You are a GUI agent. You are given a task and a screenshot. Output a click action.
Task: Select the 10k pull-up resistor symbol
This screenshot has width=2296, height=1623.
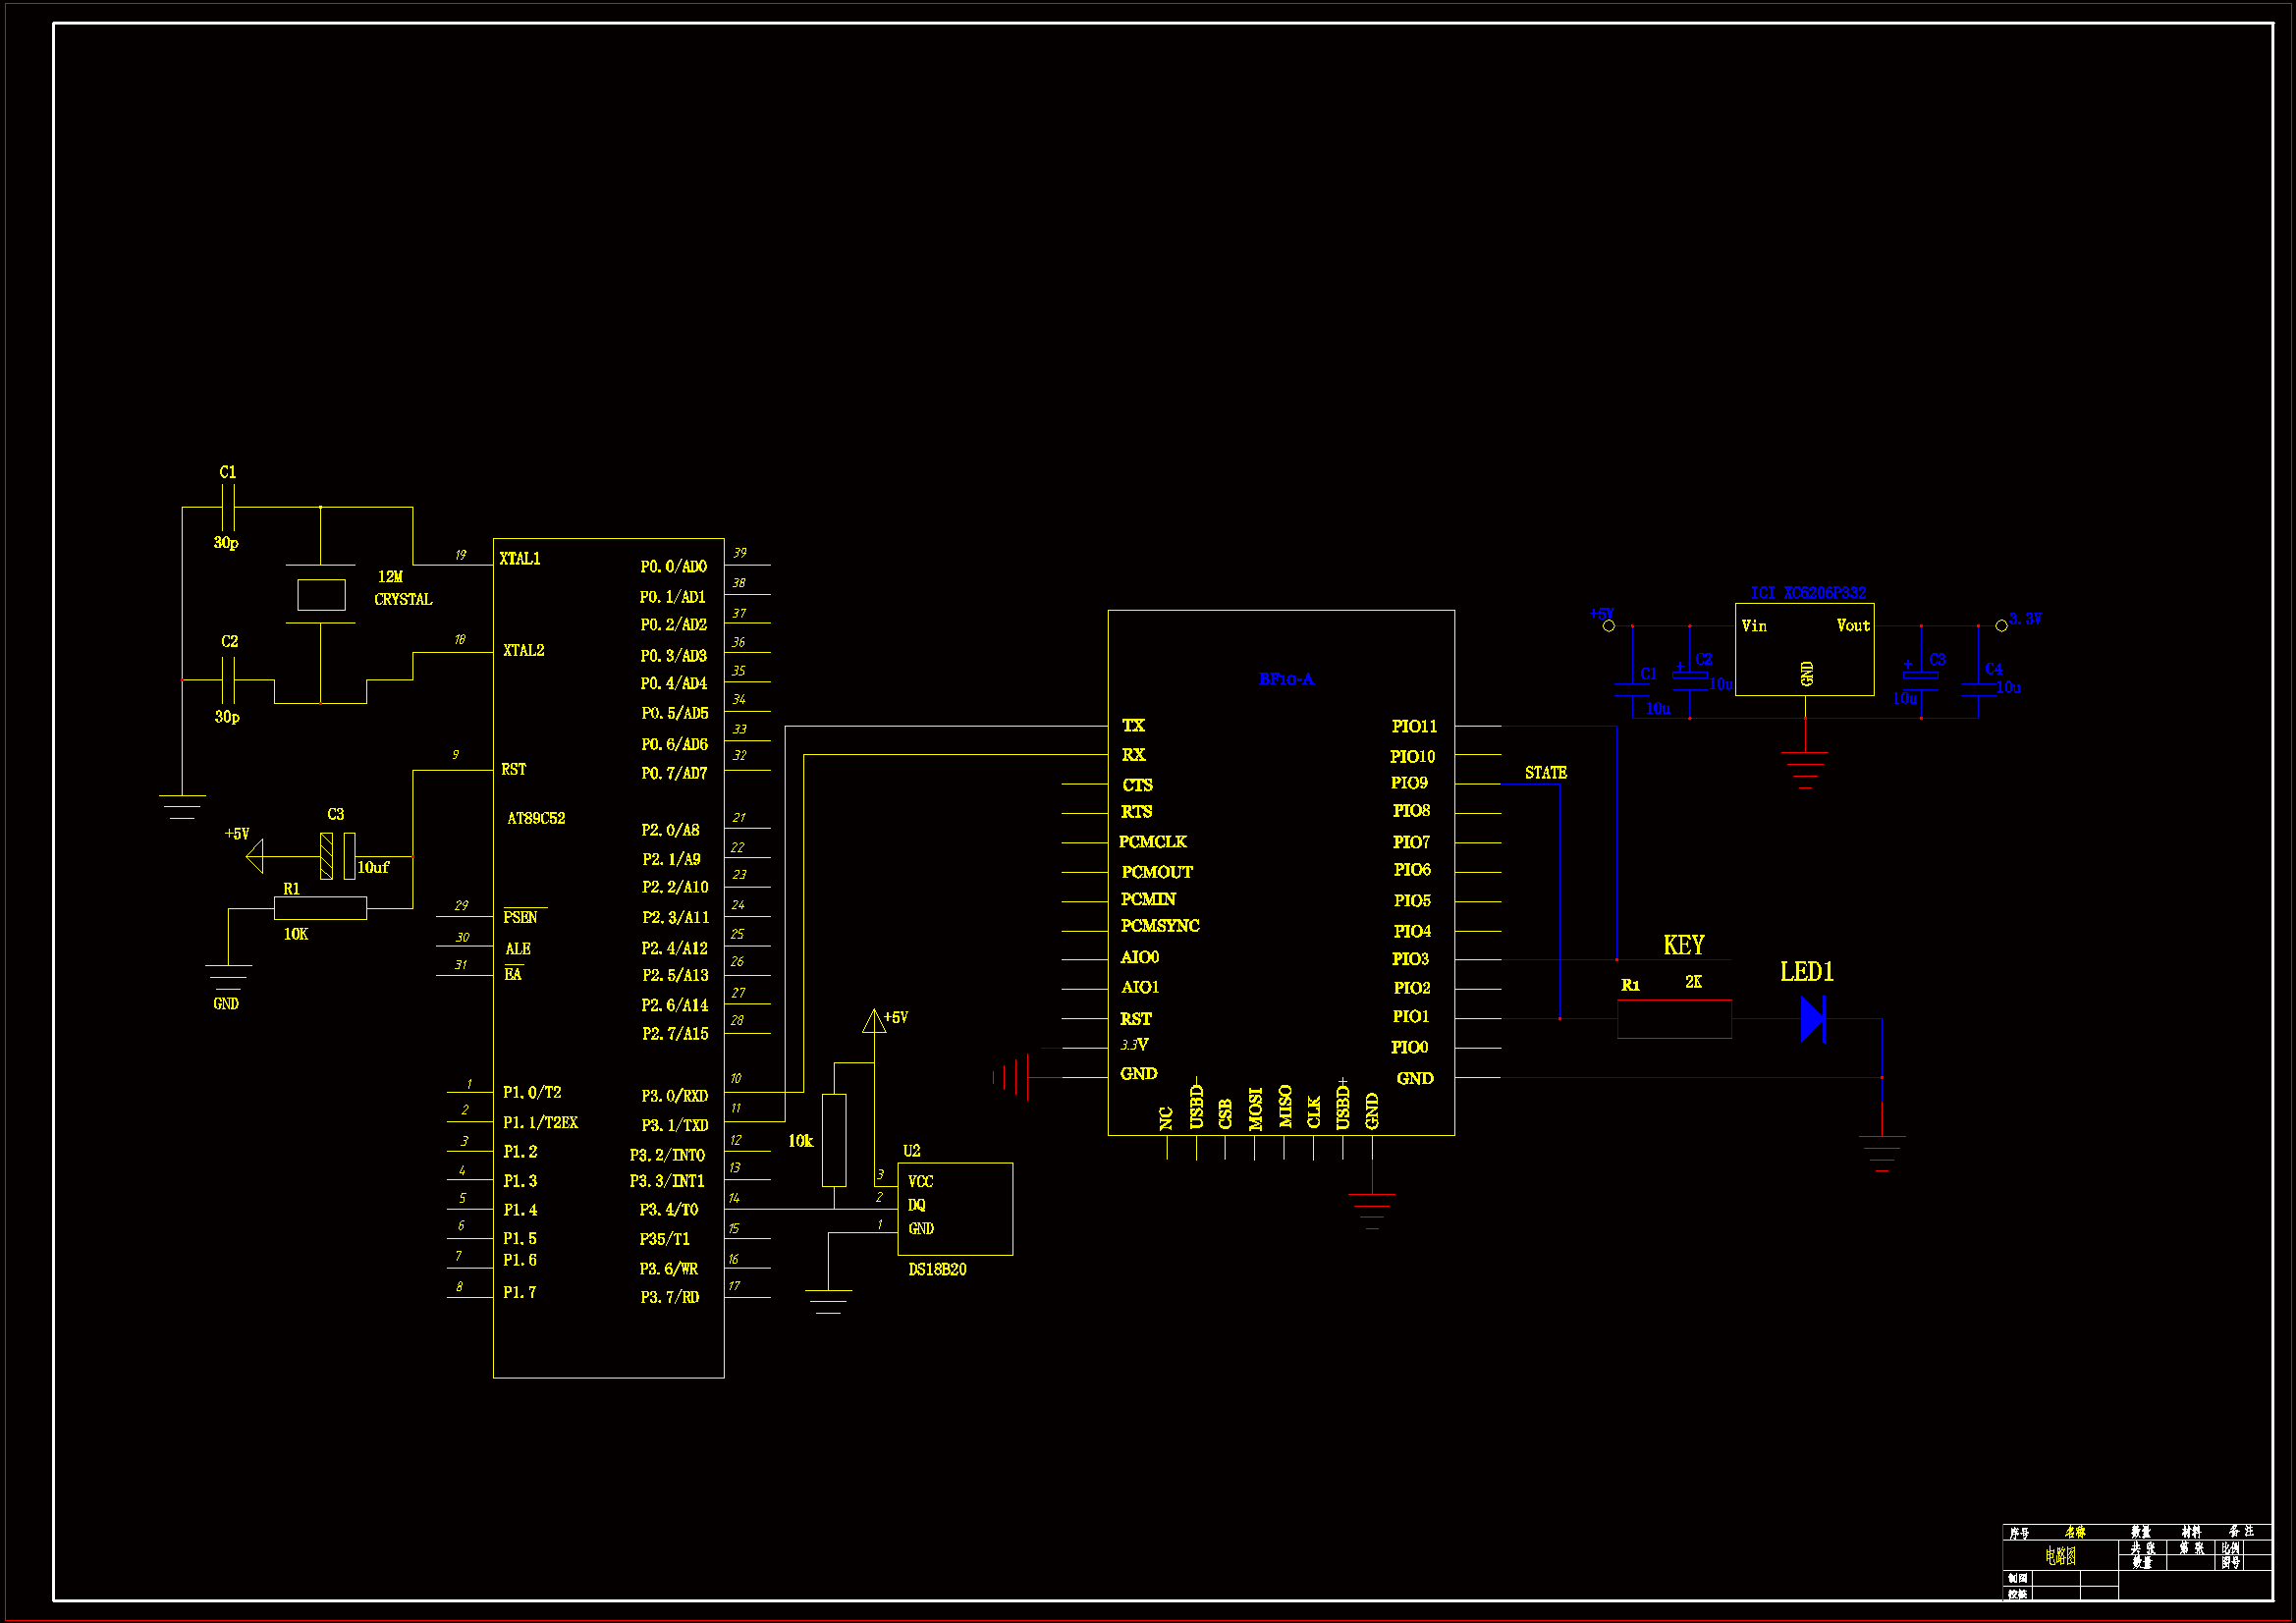pyautogui.click(x=834, y=1140)
